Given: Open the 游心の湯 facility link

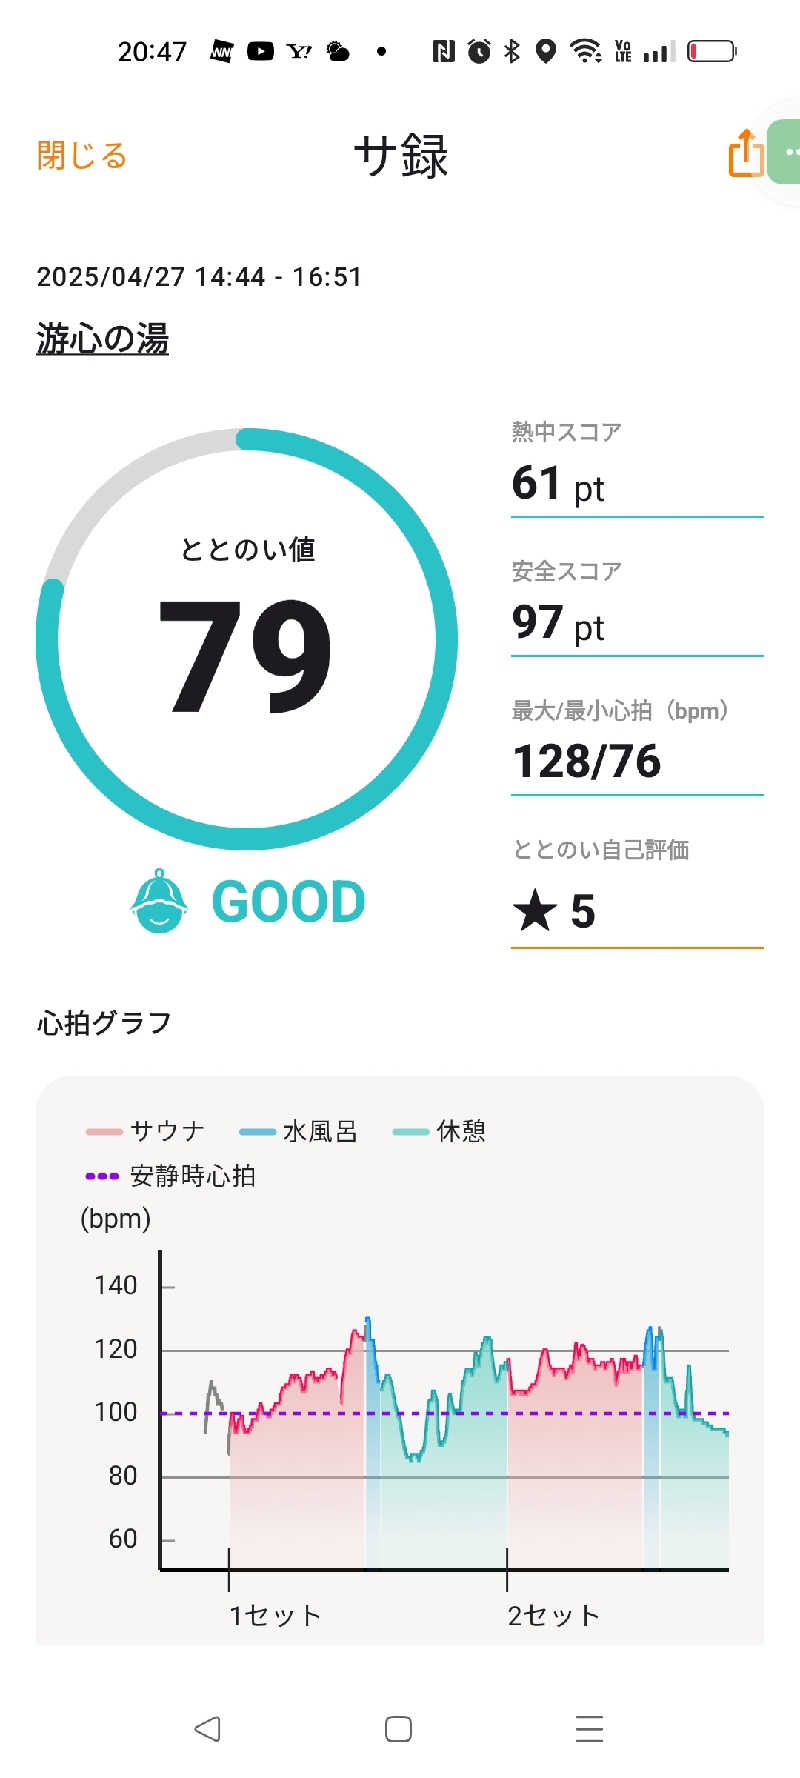Looking at the screenshot, I should click(102, 339).
